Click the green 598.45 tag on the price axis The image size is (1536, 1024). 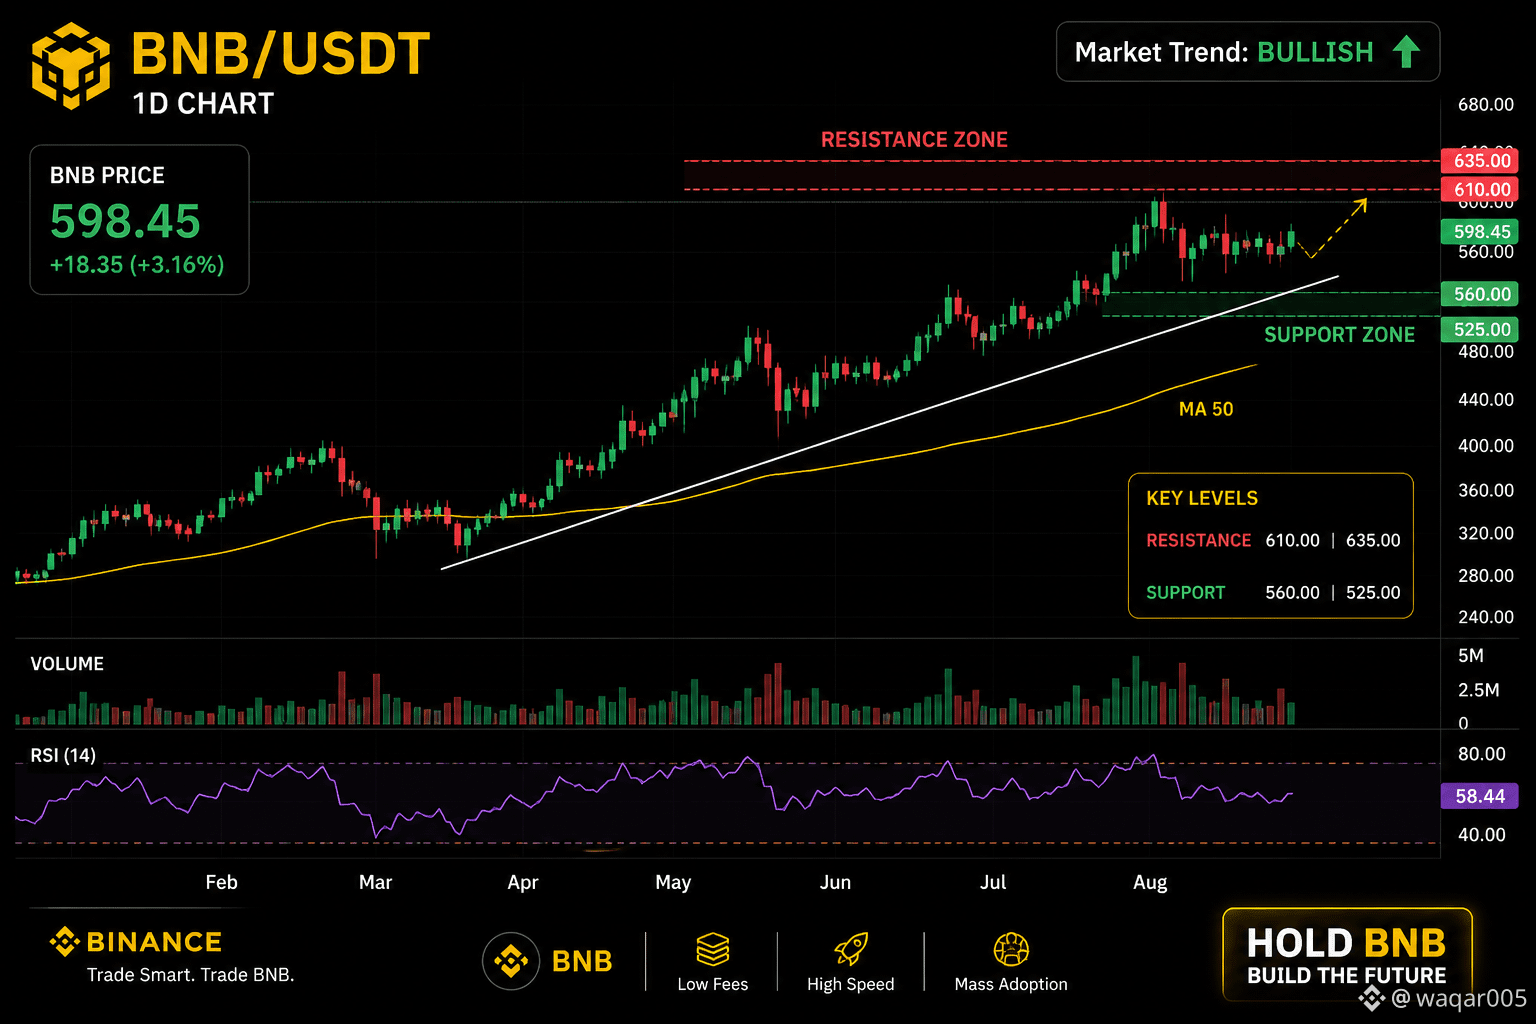pos(1480,232)
